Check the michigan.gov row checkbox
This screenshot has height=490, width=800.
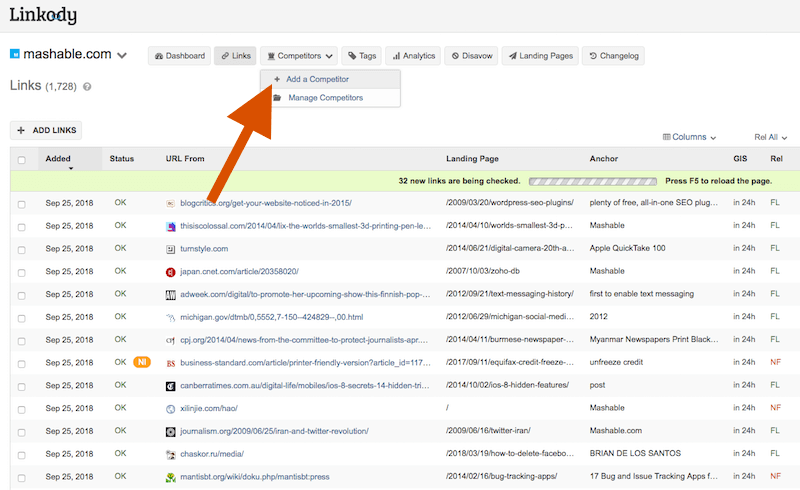(x=21, y=318)
